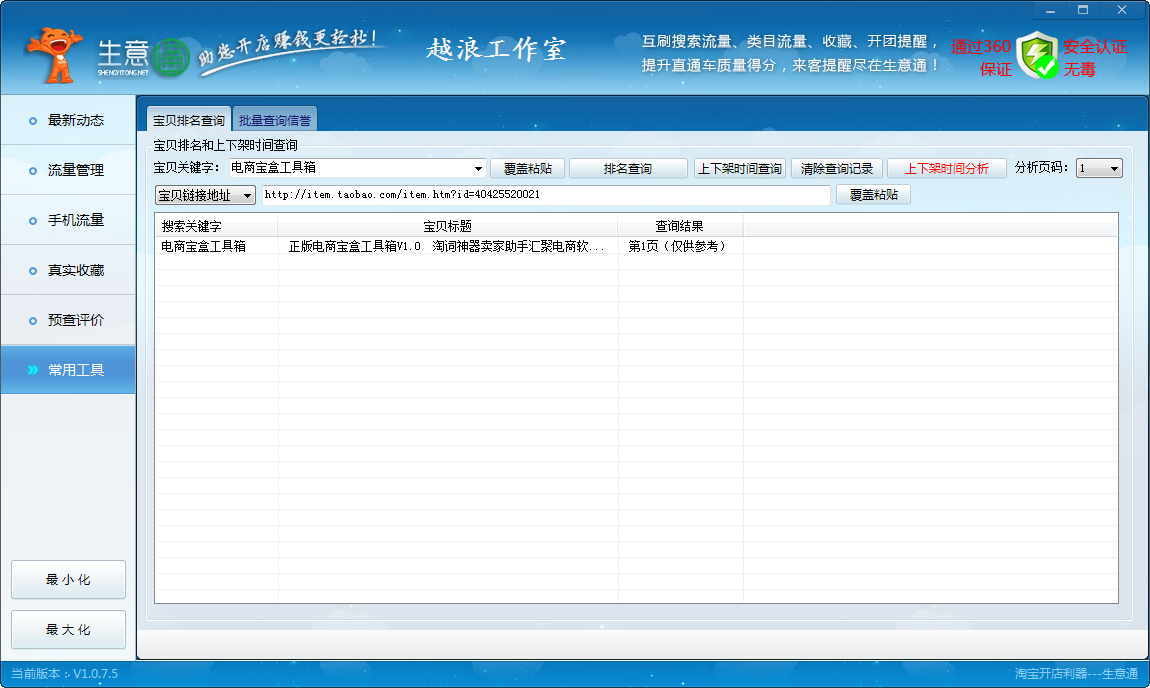This screenshot has width=1150, height=688.
Task: Click the 搜索关键字 column header
Action: (216, 226)
